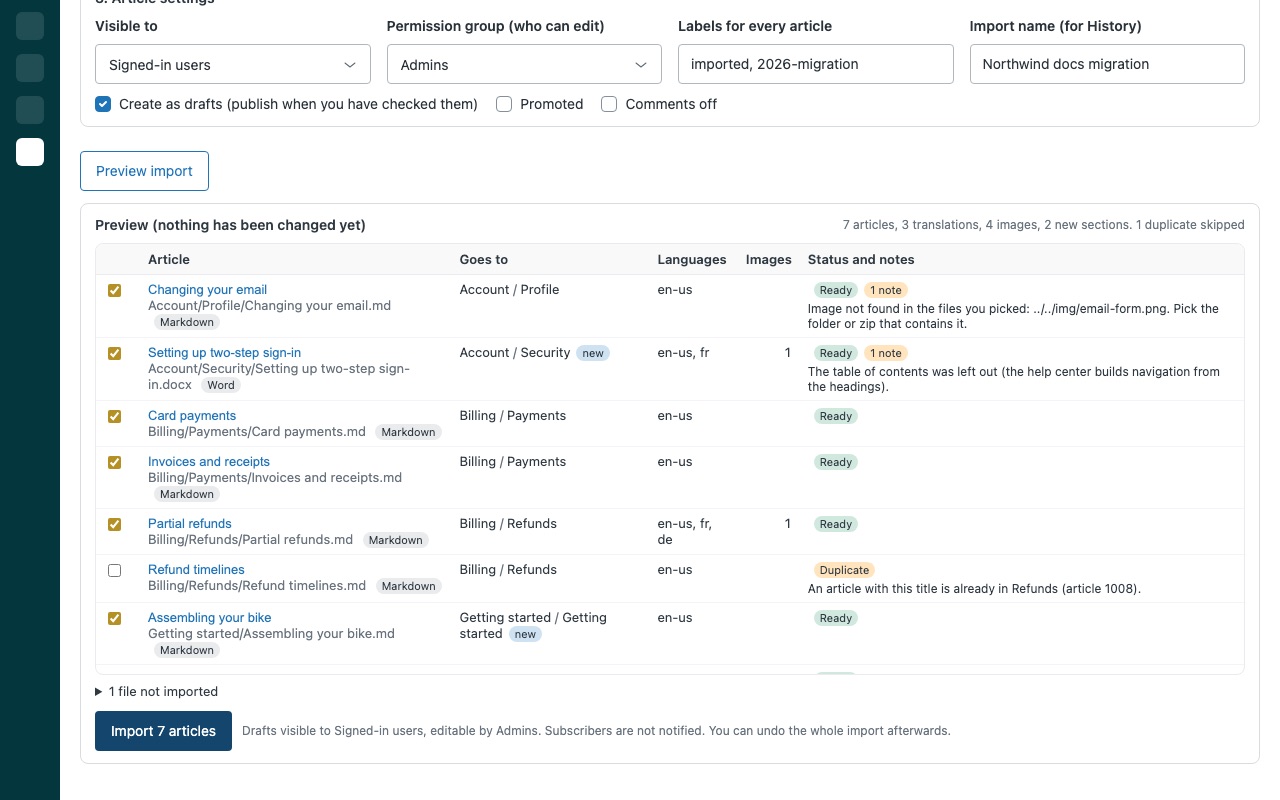Click the Ready badge in Card payments row
The image size is (1280, 800).
point(836,416)
